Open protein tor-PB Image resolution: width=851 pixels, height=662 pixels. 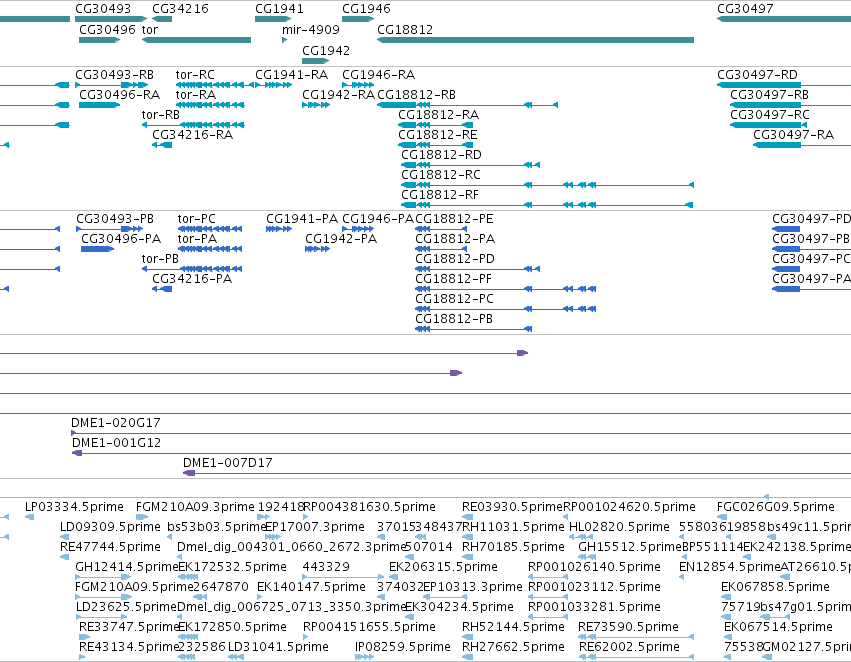[160, 259]
